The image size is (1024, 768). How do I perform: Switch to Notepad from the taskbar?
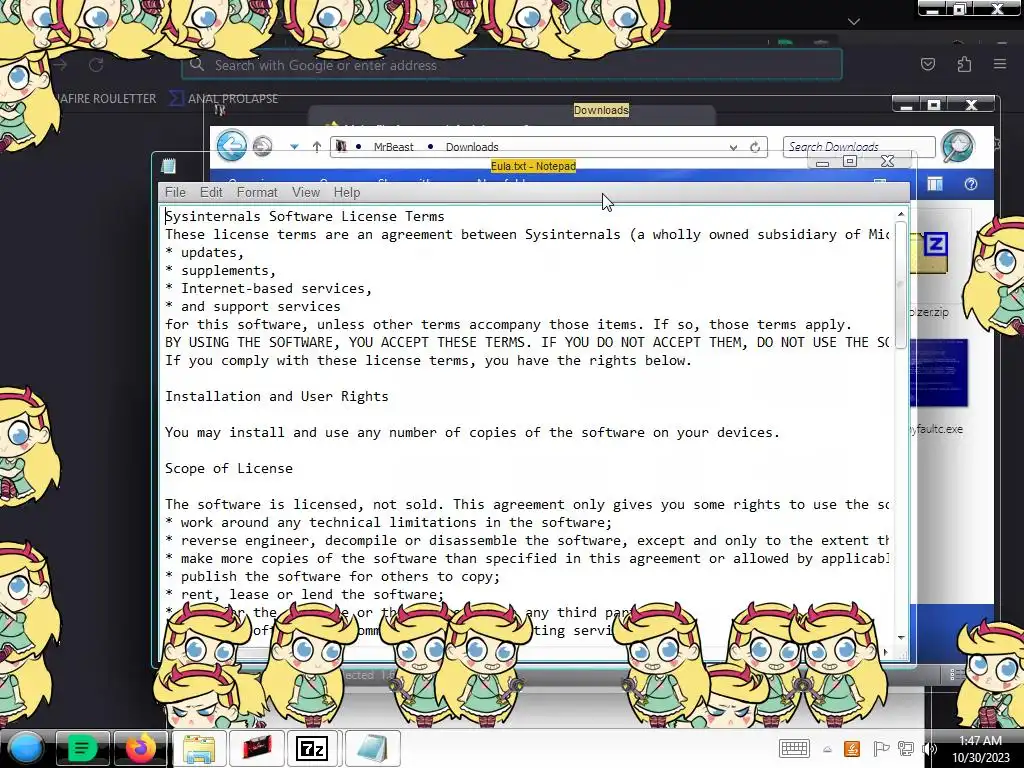372,748
